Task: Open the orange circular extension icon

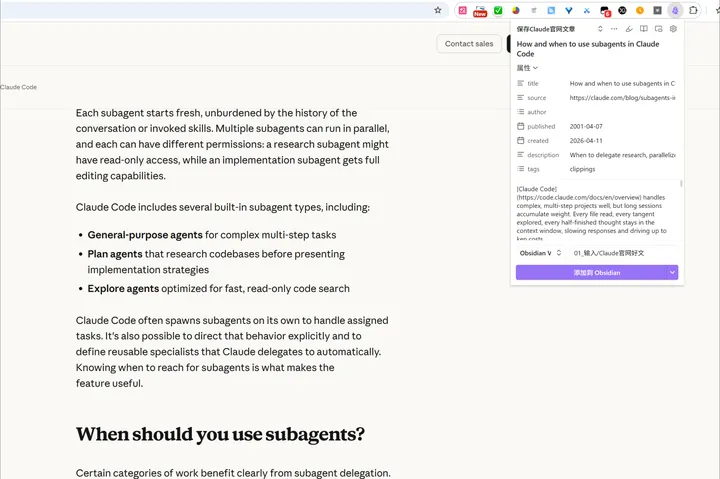Action: click(x=640, y=10)
